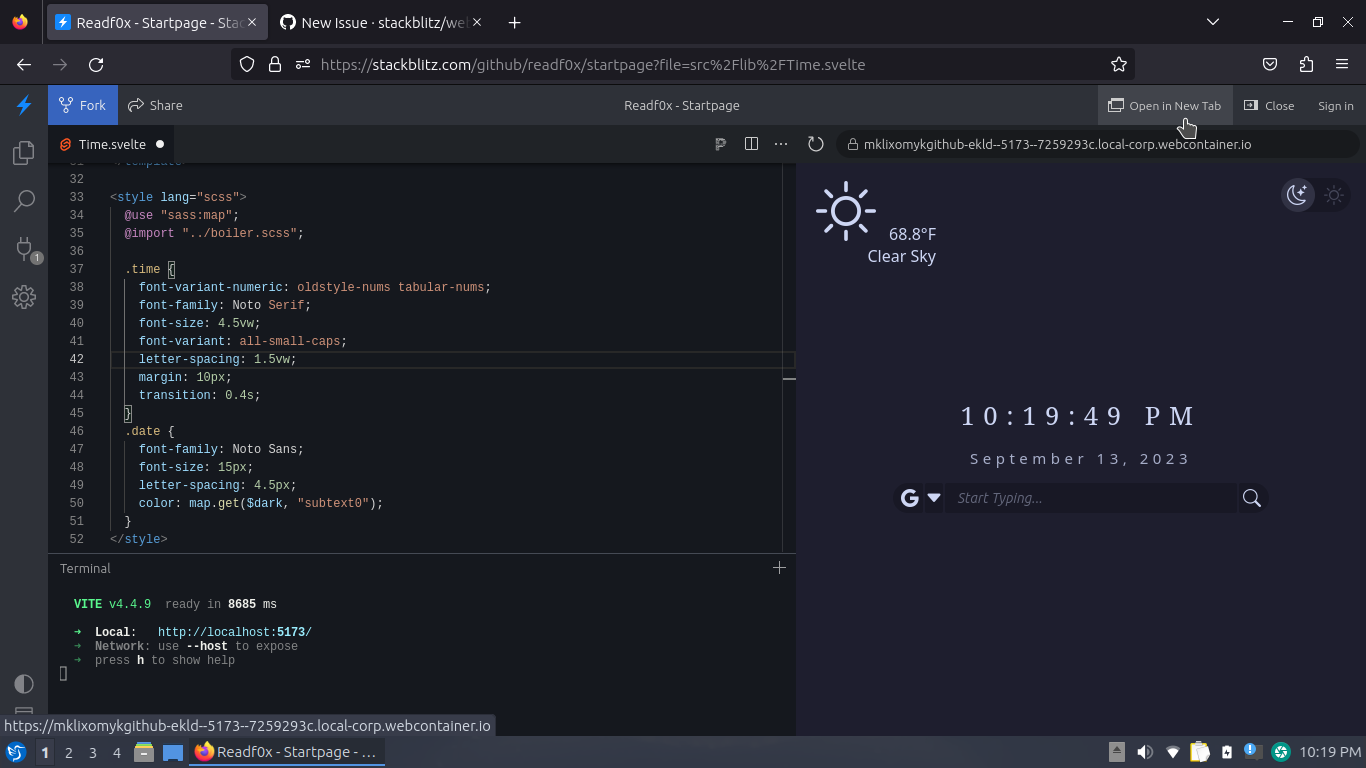Click the search magnifier in the start page
The width and height of the screenshot is (1366, 768).
pyautogui.click(x=1251, y=497)
